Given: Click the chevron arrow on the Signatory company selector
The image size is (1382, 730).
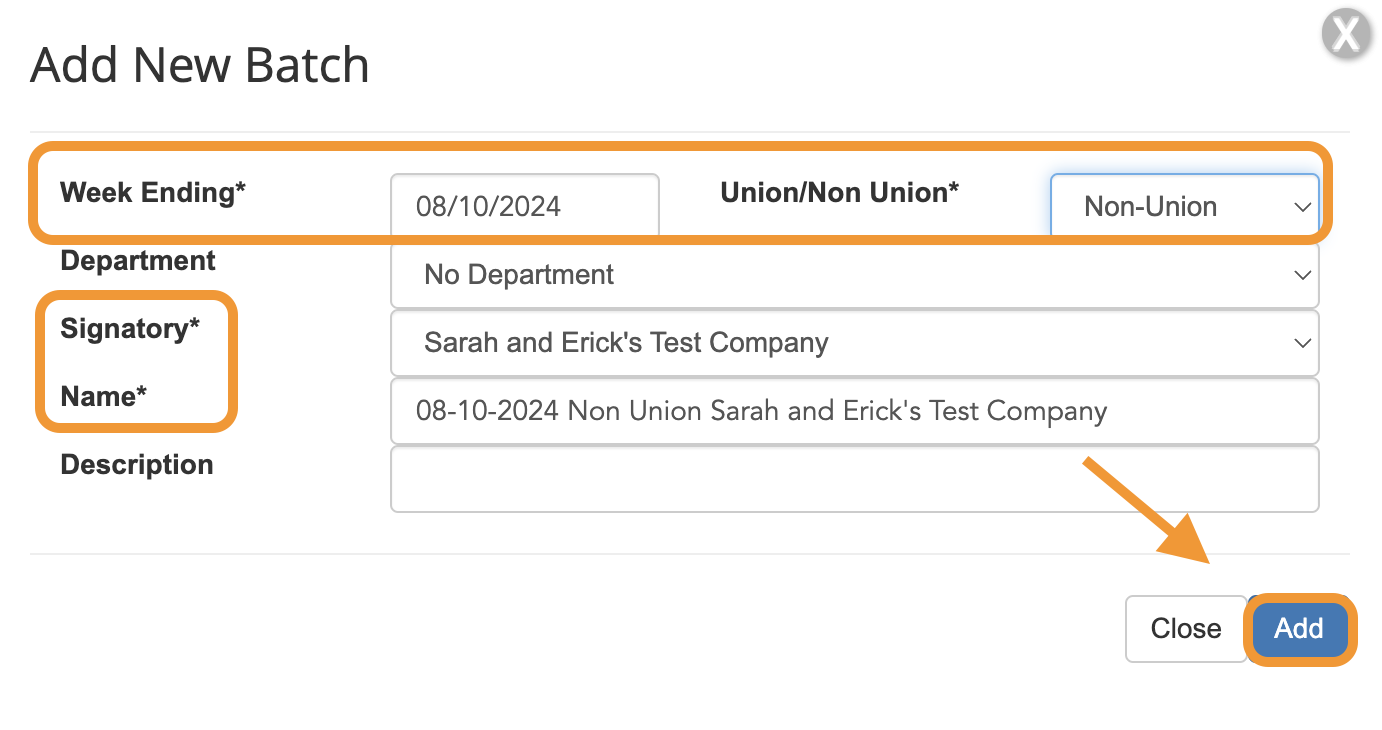Looking at the screenshot, I should (x=1302, y=343).
